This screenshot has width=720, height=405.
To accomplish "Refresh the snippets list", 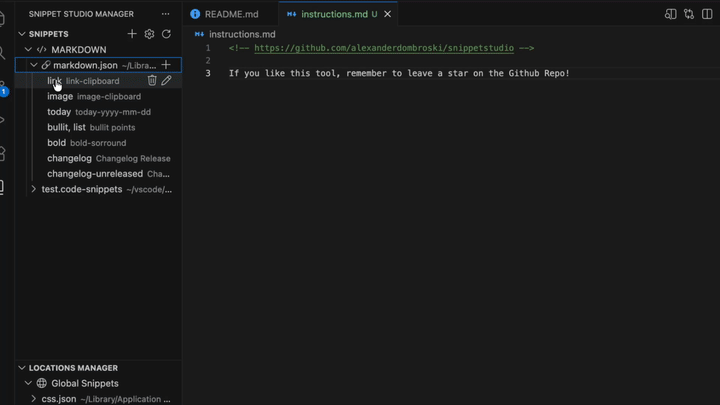I will 166,34.
